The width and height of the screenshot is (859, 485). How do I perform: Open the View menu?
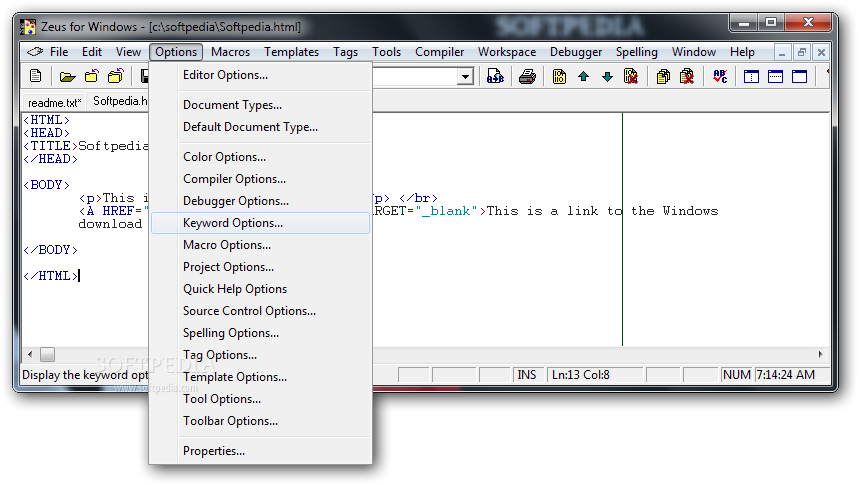coord(128,52)
